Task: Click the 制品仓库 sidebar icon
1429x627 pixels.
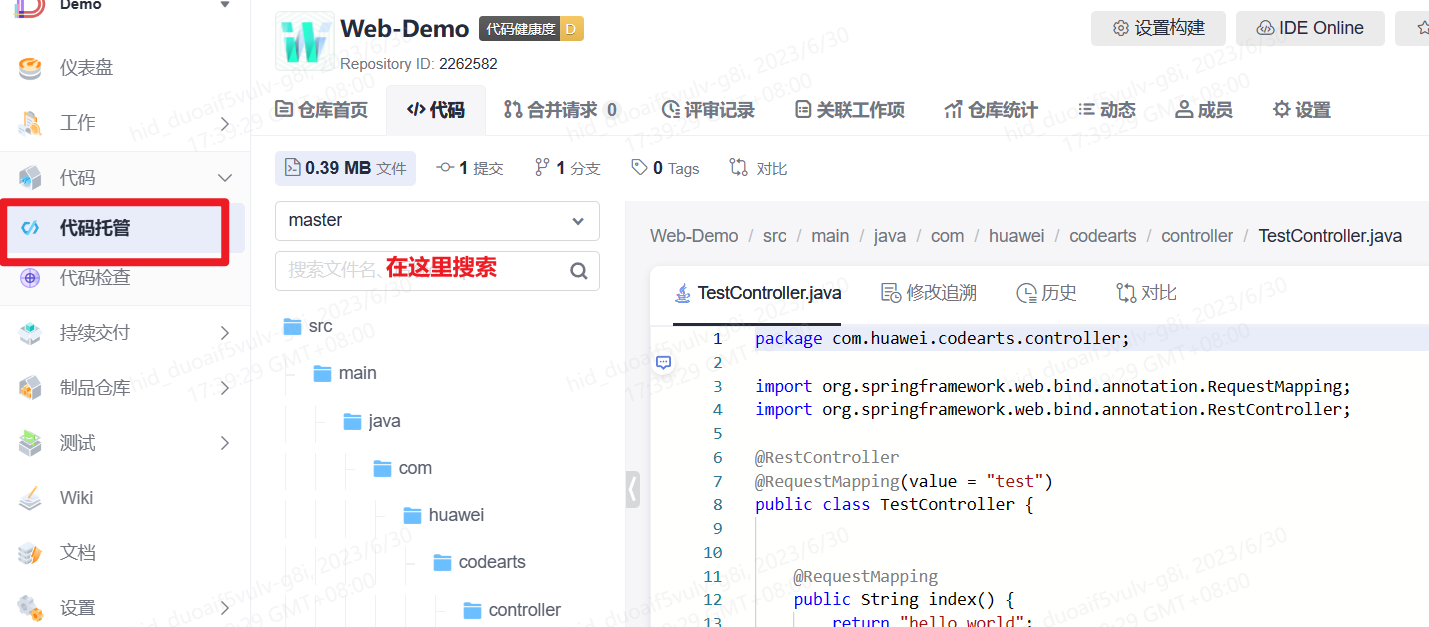Action: tap(31, 388)
